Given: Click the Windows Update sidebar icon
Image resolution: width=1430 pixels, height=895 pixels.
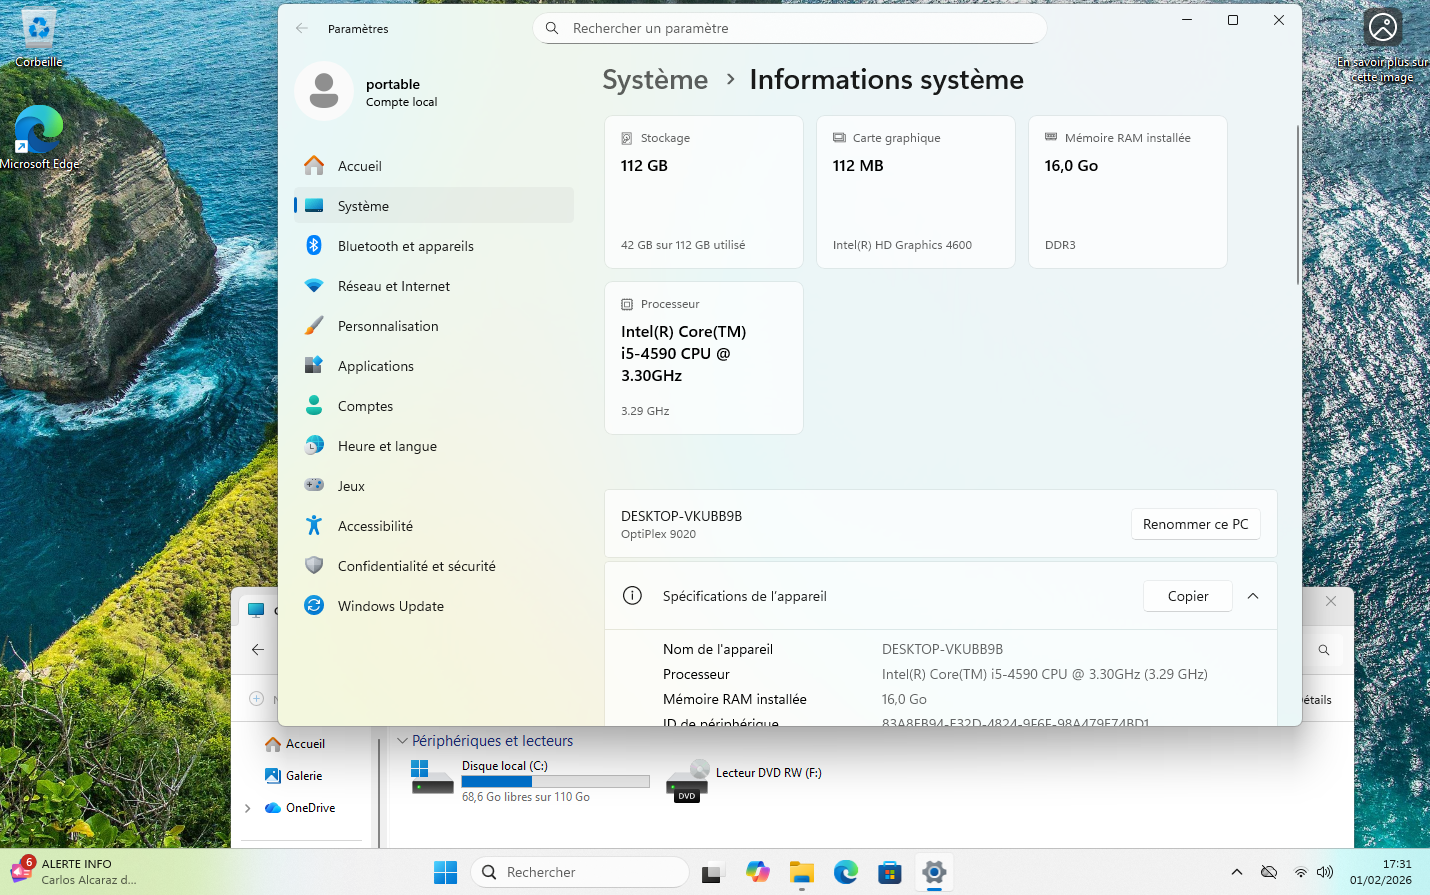Looking at the screenshot, I should click(314, 606).
